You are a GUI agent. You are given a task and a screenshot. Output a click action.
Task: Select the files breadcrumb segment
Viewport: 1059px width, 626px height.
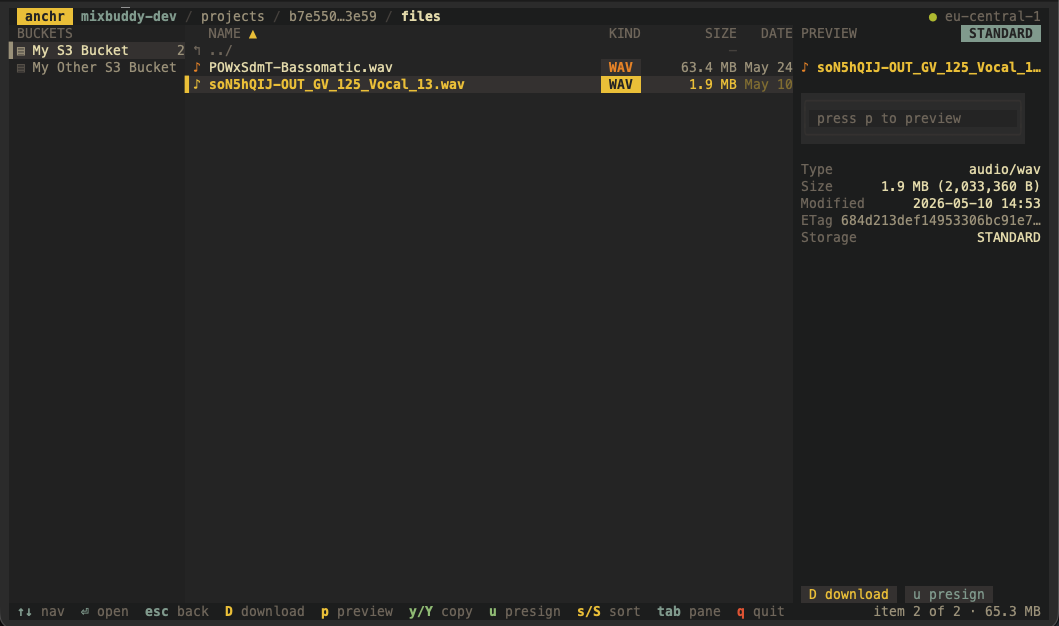tap(421, 16)
